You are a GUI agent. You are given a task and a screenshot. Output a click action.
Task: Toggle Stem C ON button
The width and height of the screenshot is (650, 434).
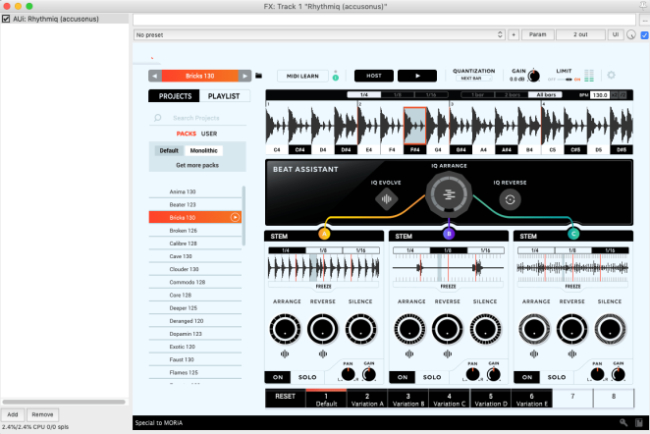point(527,377)
